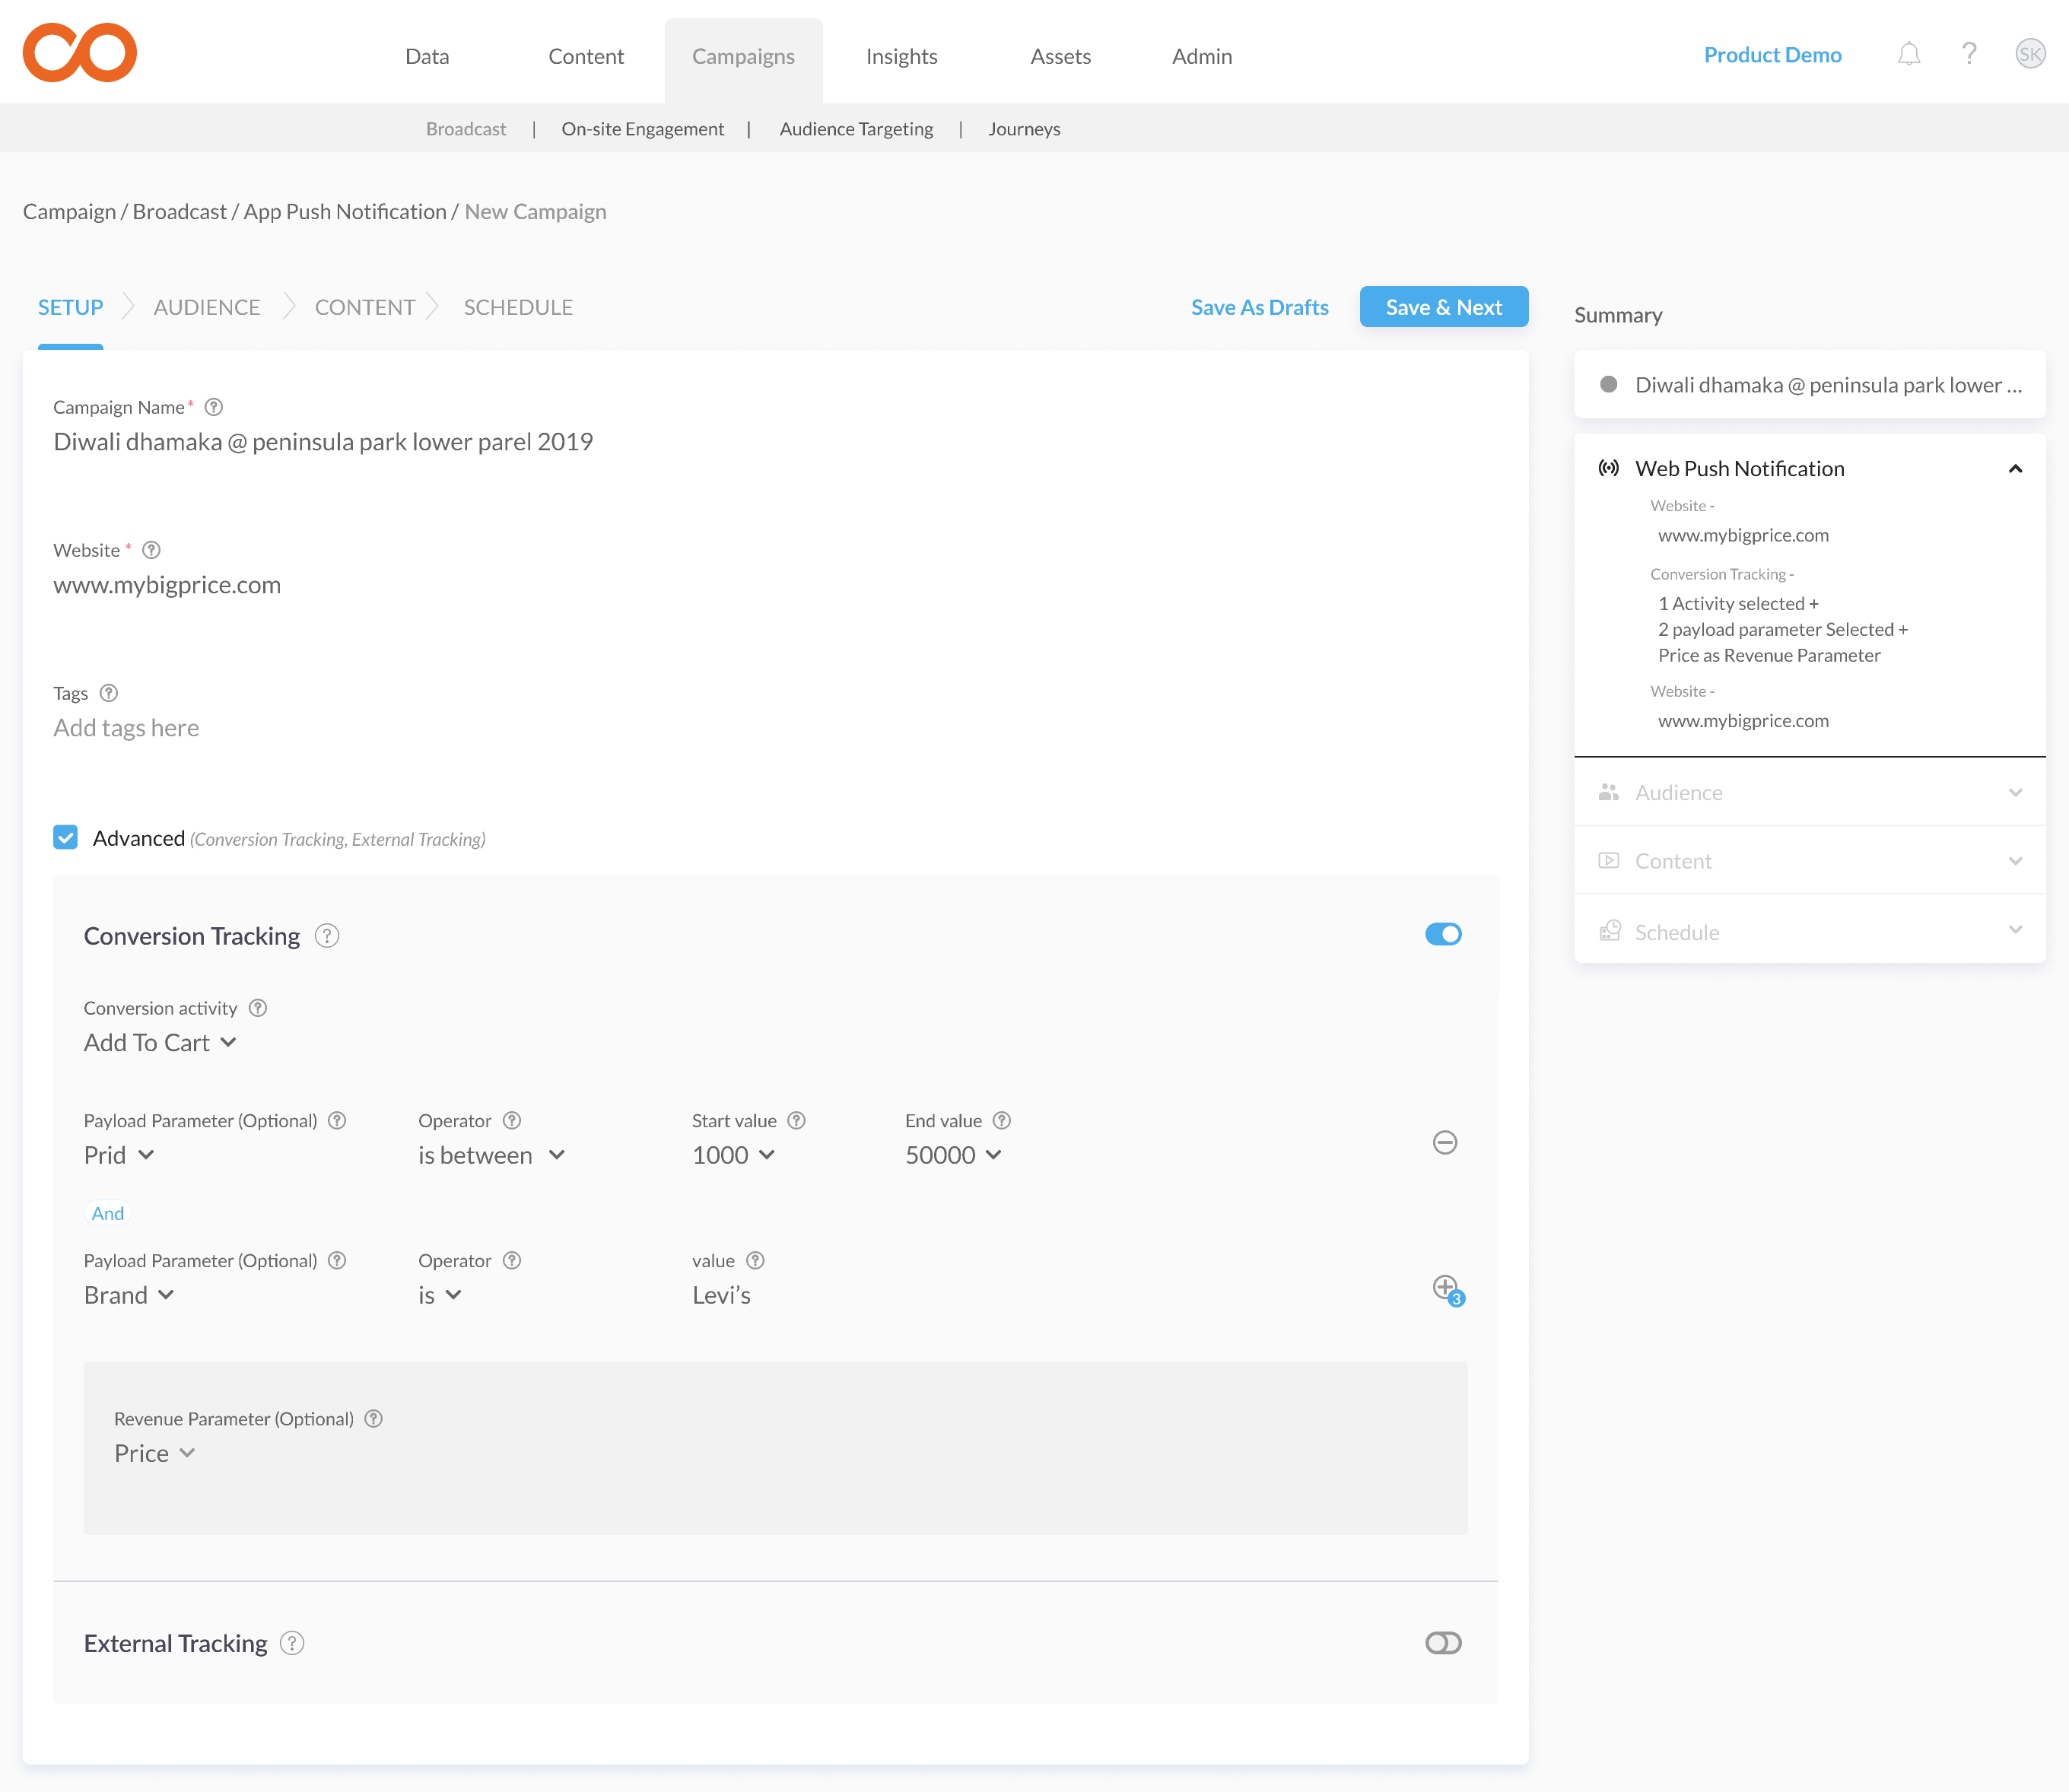The width and height of the screenshot is (2069, 1792).
Task: Enable the External Tracking toggle
Action: 1443,1643
